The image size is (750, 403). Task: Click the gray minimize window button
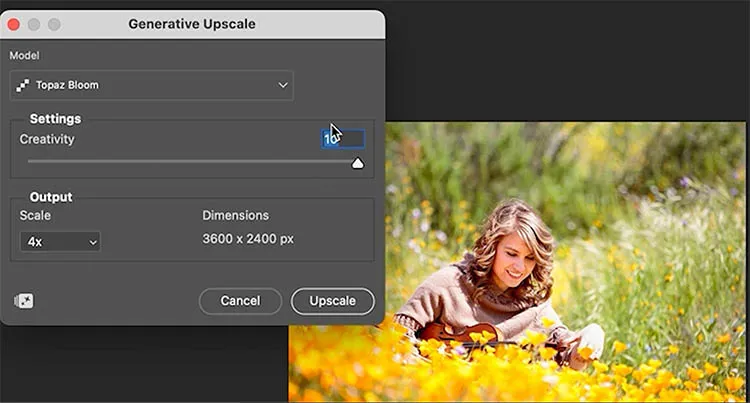[x=34, y=24]
